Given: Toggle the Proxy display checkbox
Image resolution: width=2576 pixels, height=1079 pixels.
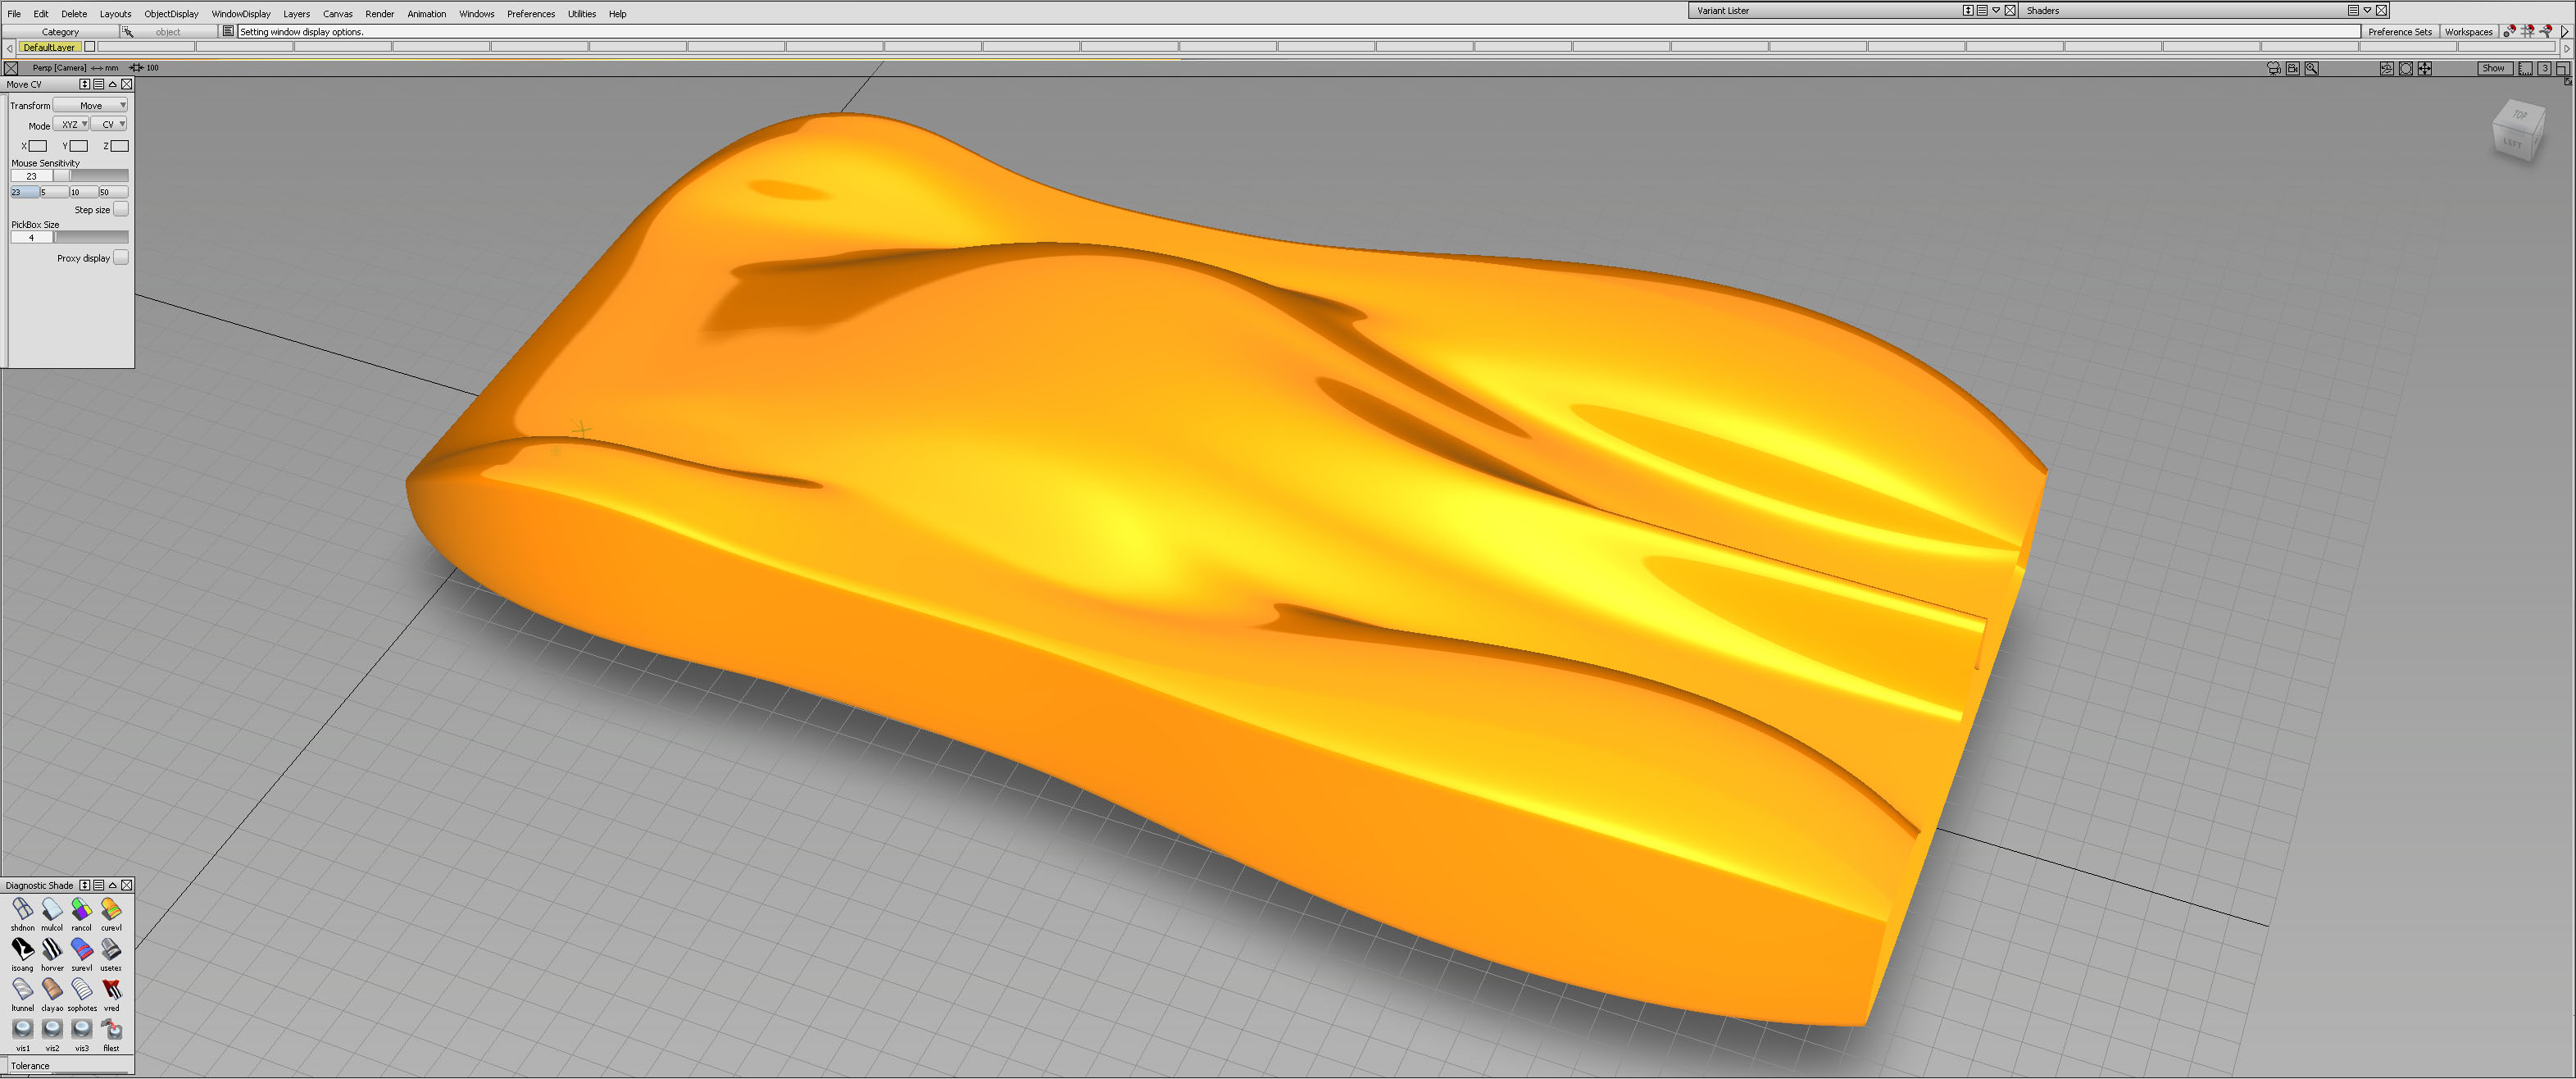Looking at the screenshot, I should [x=120, y=258].
